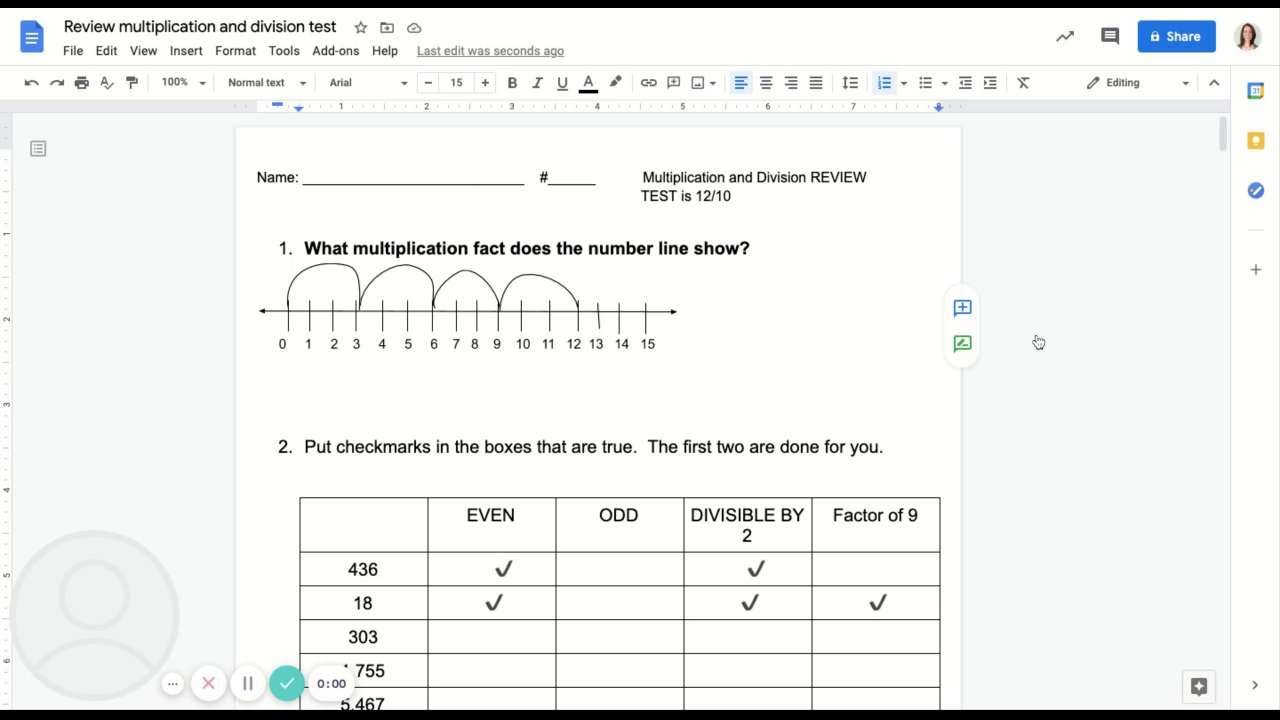Pause the screen recording
This screenshot has width=1280, height=720.
click(x=247, y=684)
